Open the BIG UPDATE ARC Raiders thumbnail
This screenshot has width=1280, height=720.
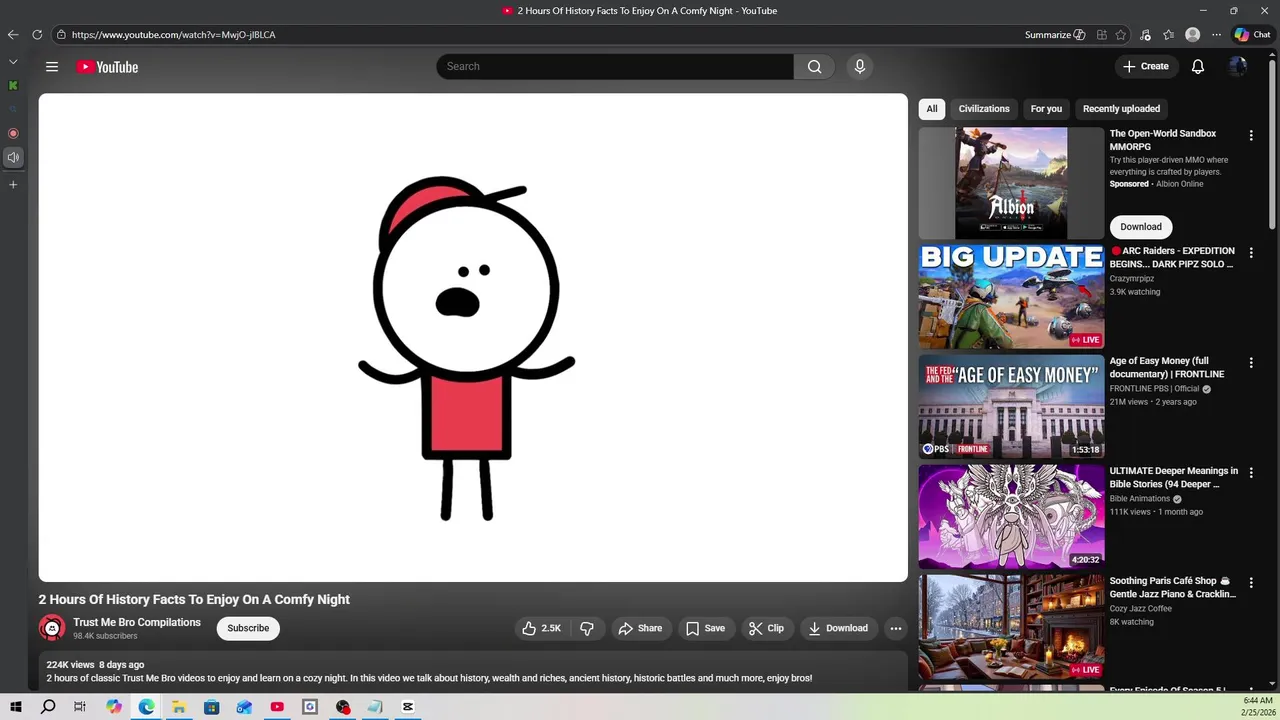coord(1011,296)
